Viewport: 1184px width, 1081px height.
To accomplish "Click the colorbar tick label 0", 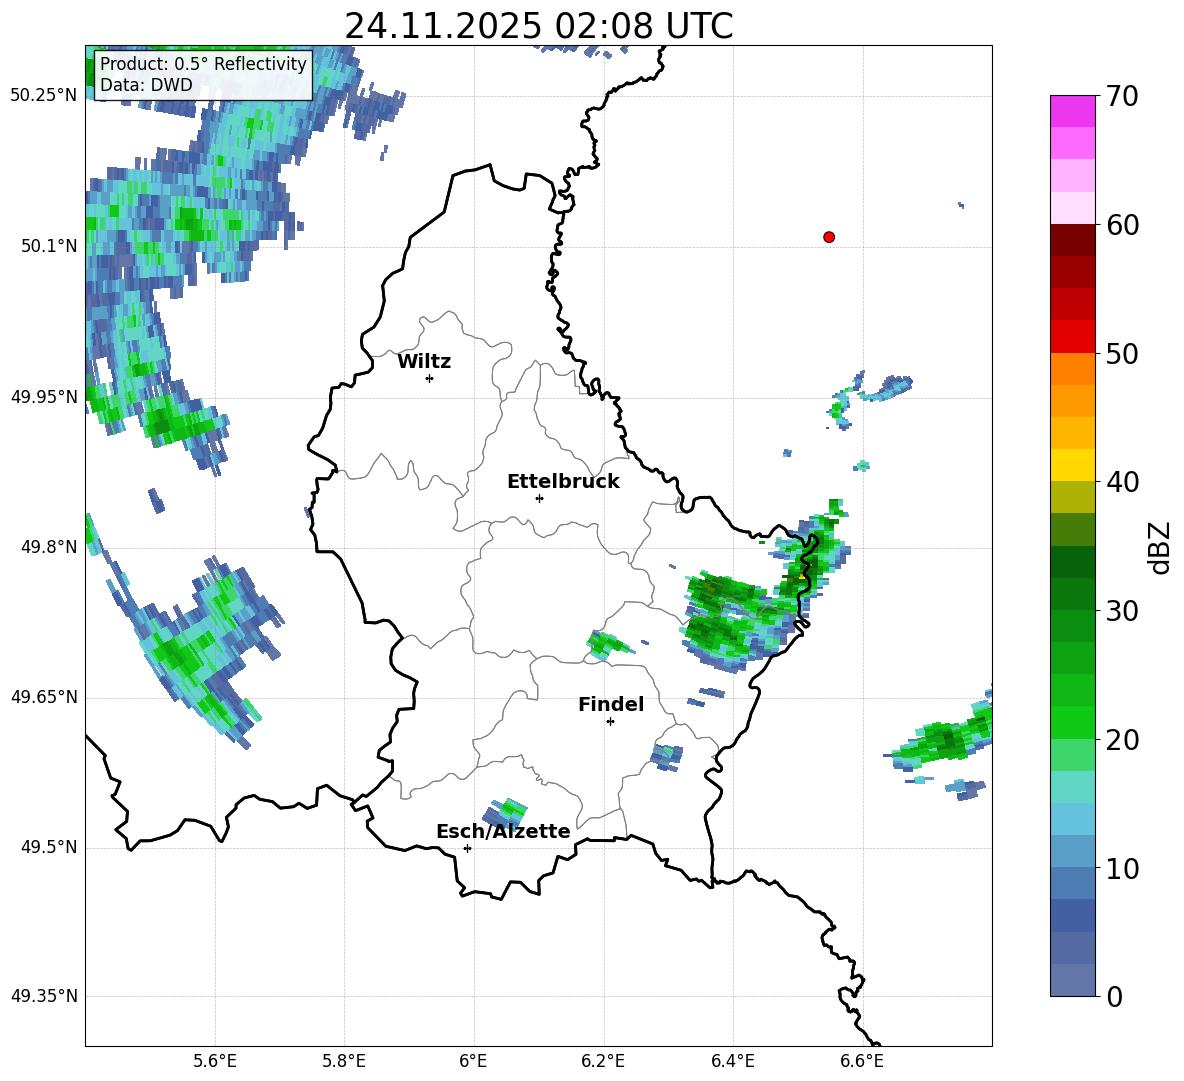I will pos(1115,997).
